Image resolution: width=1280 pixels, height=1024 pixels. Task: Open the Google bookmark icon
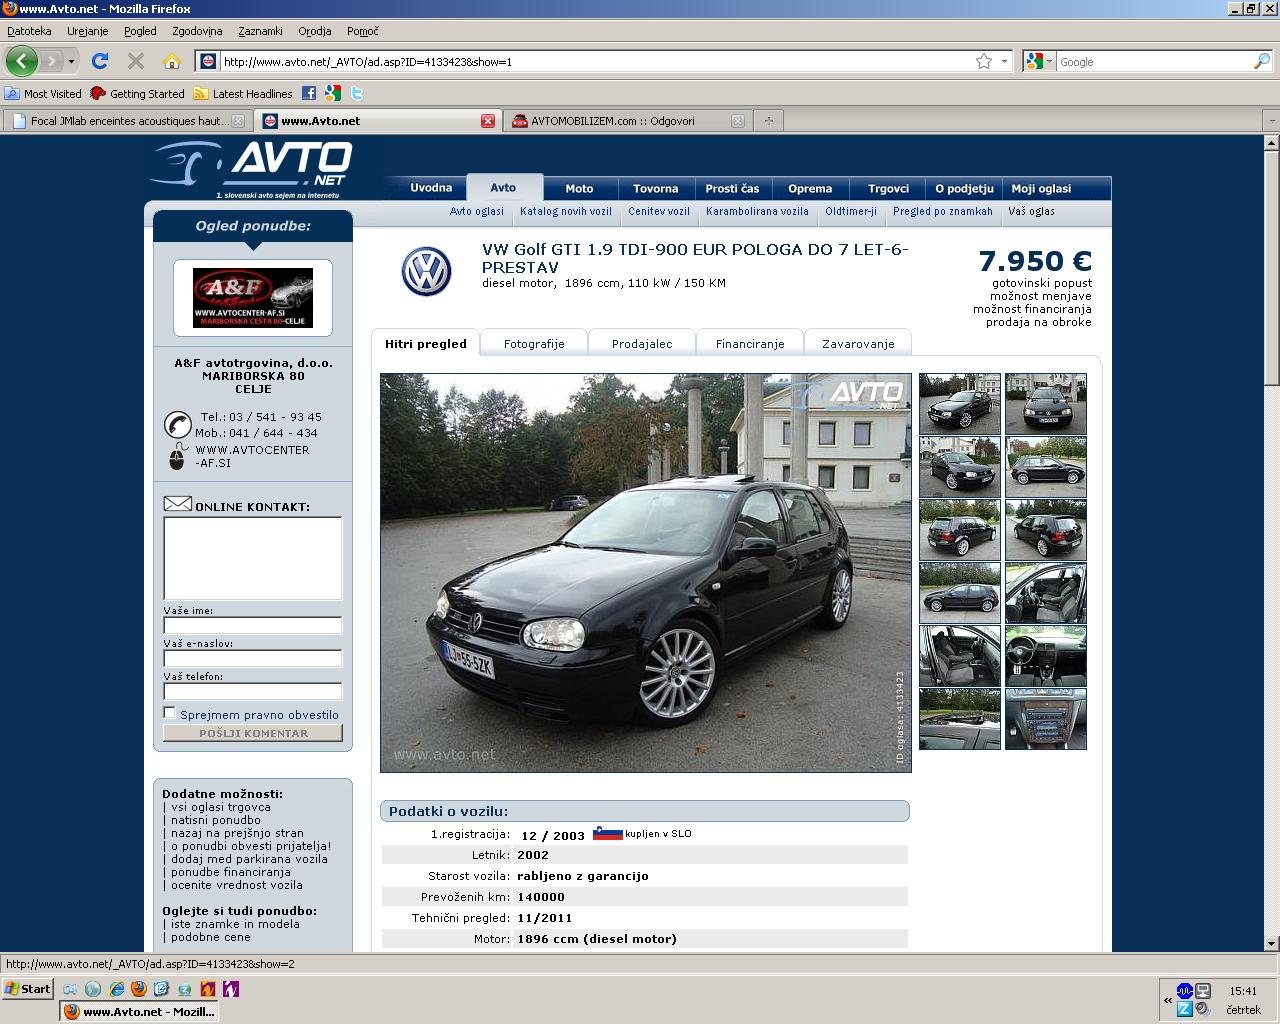click(x=333, y=93)
